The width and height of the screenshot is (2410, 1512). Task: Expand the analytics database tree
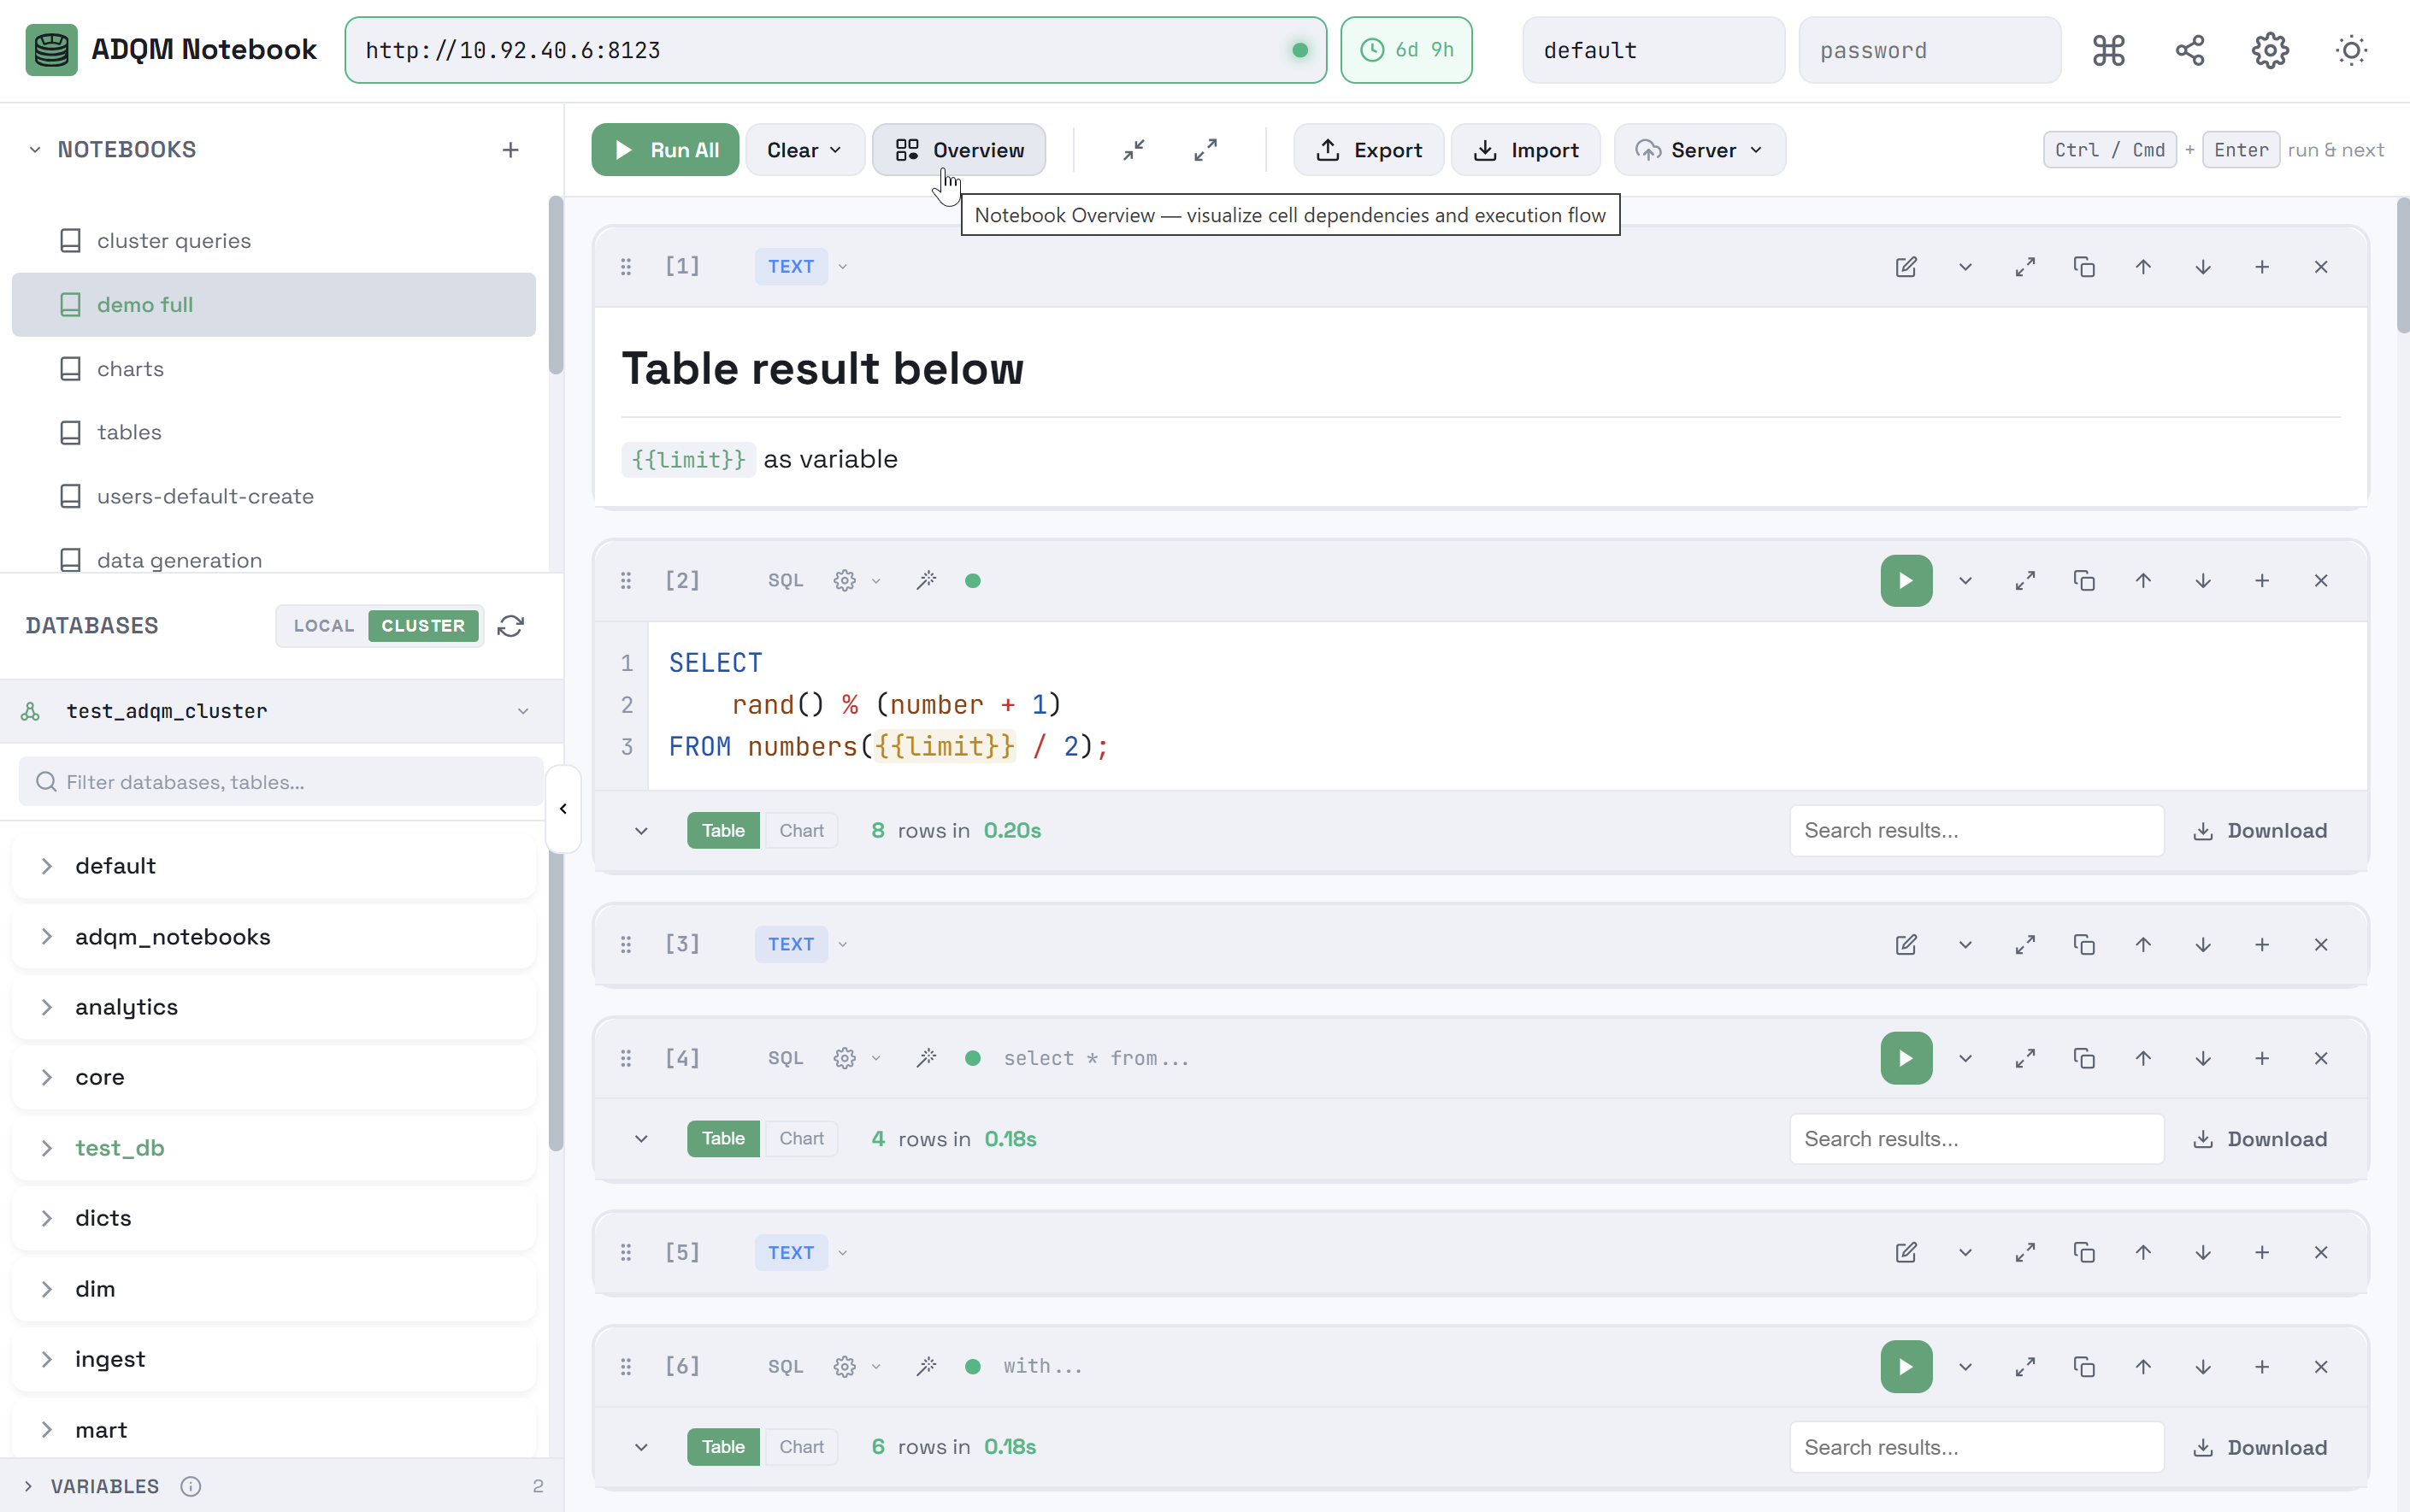click(x=47, y=1007)
